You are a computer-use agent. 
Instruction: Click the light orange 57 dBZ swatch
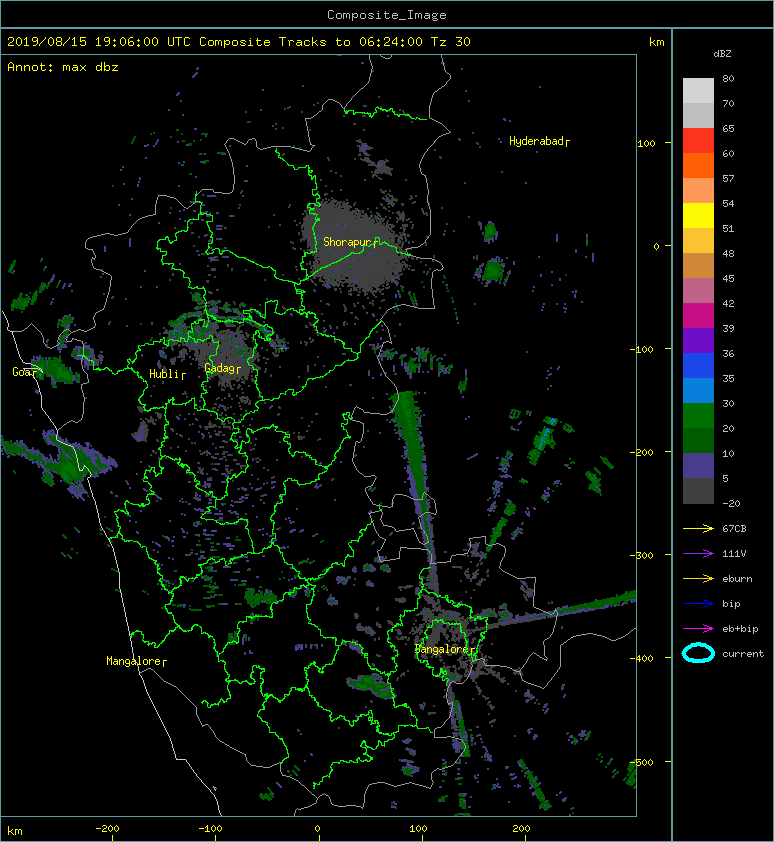(x=698, y=190)
